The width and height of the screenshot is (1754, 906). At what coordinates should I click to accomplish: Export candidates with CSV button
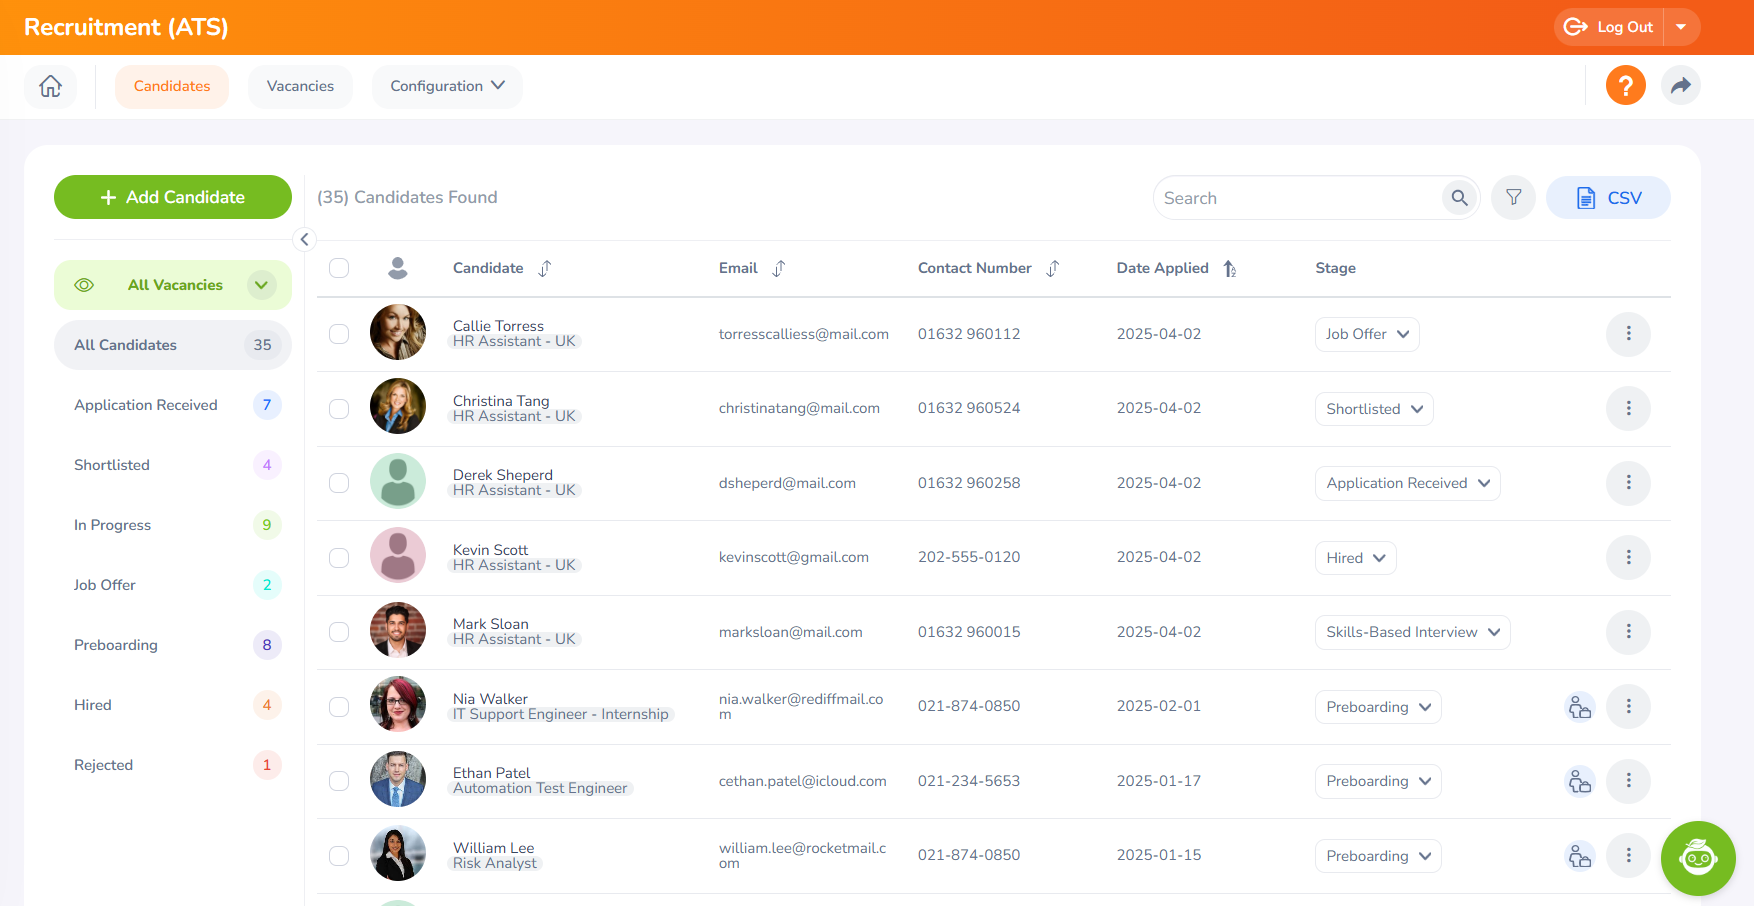pos(1607,198)
